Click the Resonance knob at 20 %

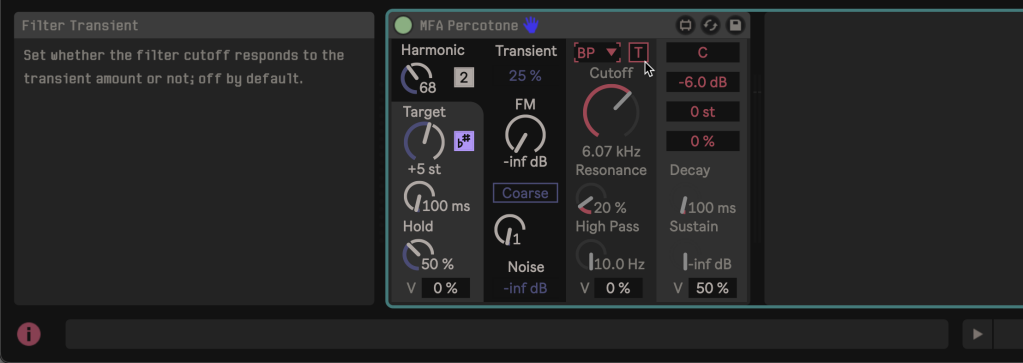(591, 200)
